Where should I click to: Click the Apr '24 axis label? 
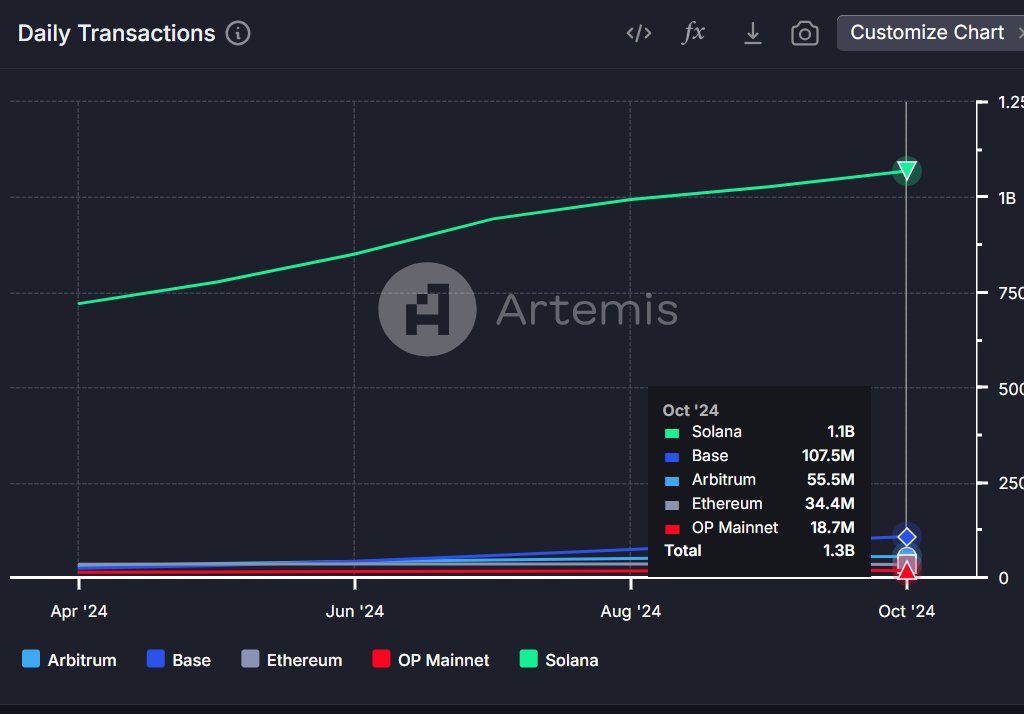point(79,611)
